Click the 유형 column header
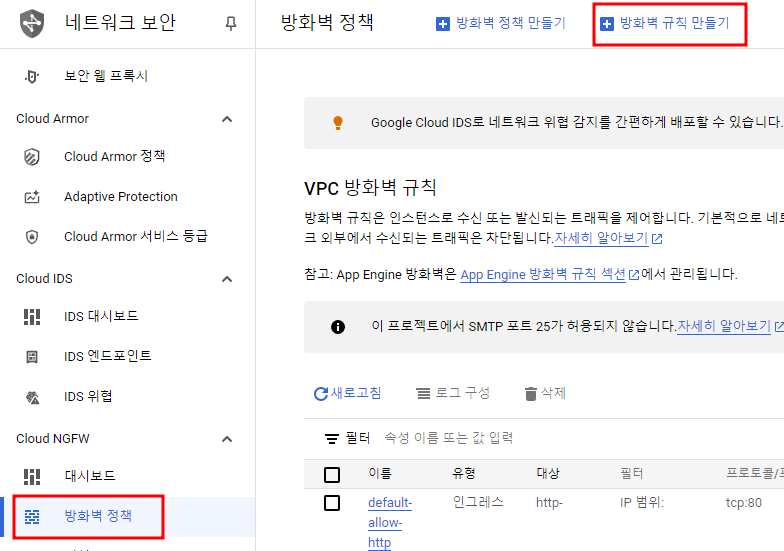Image resolution: width=784 pixels, height=551 pixels. (464, 474)
